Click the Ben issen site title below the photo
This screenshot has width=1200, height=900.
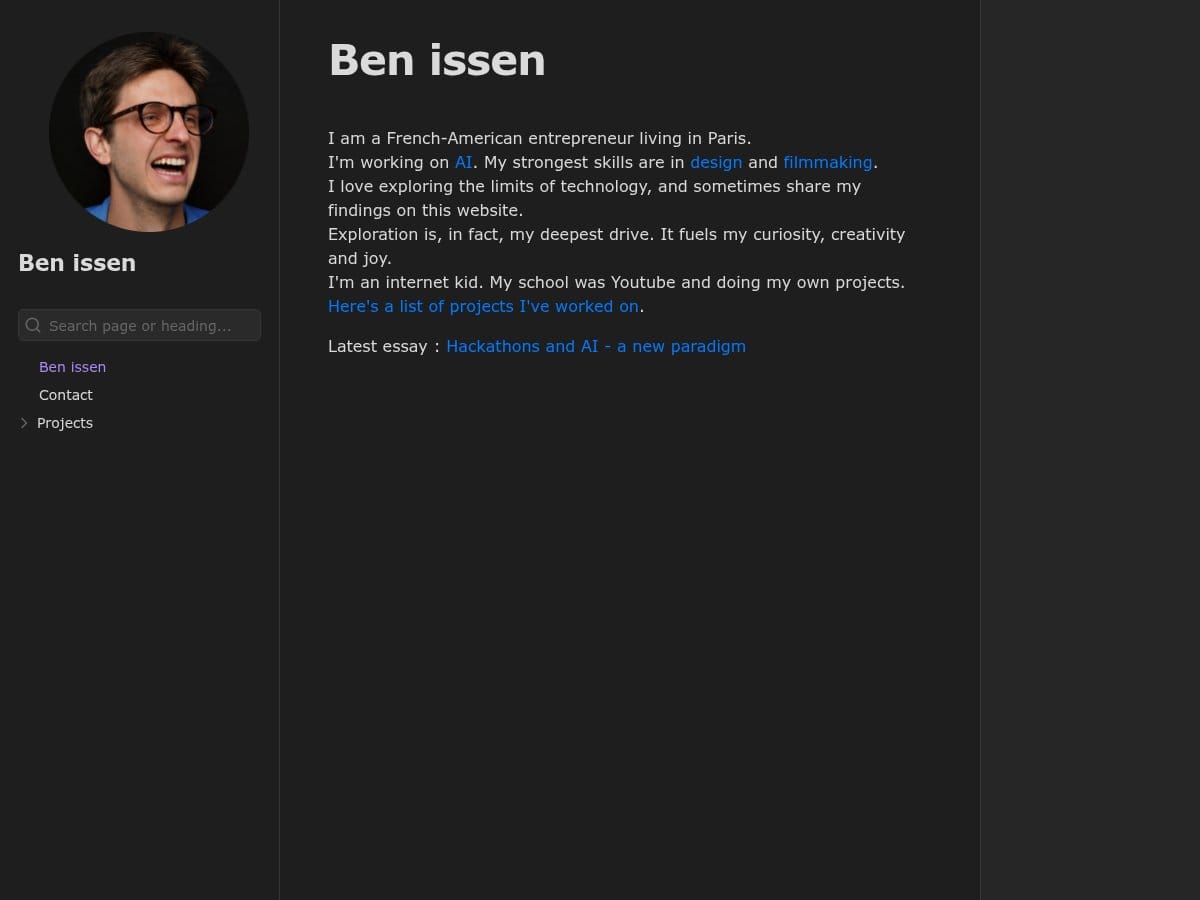77,263
